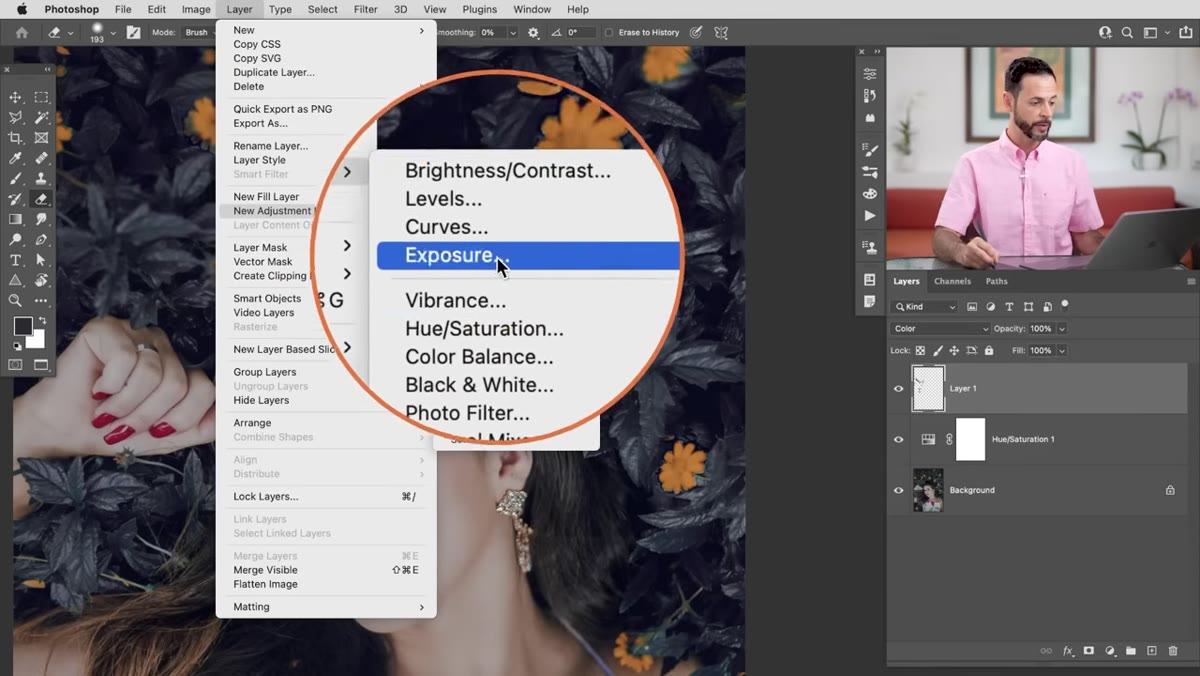Select the Background layer thumbnail

click(x=928, y=490)
